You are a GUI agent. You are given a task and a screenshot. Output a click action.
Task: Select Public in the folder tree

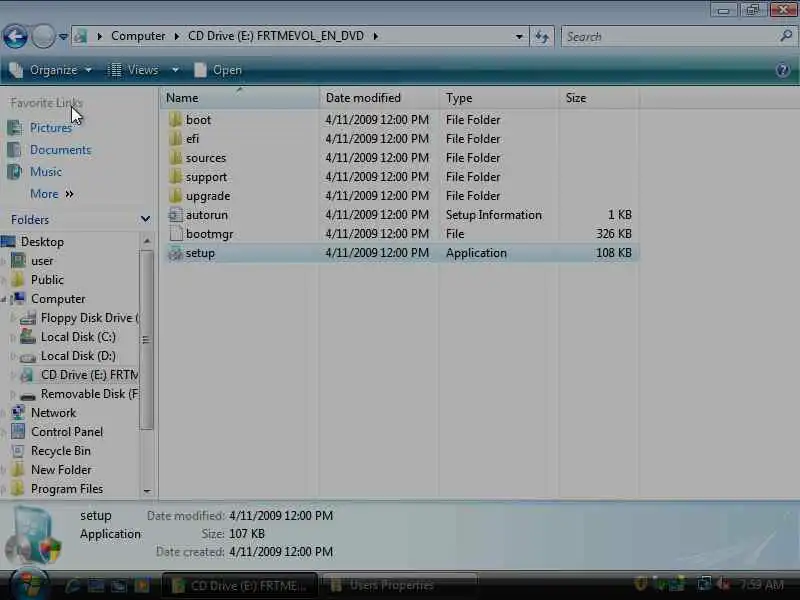tap(47, 280)
